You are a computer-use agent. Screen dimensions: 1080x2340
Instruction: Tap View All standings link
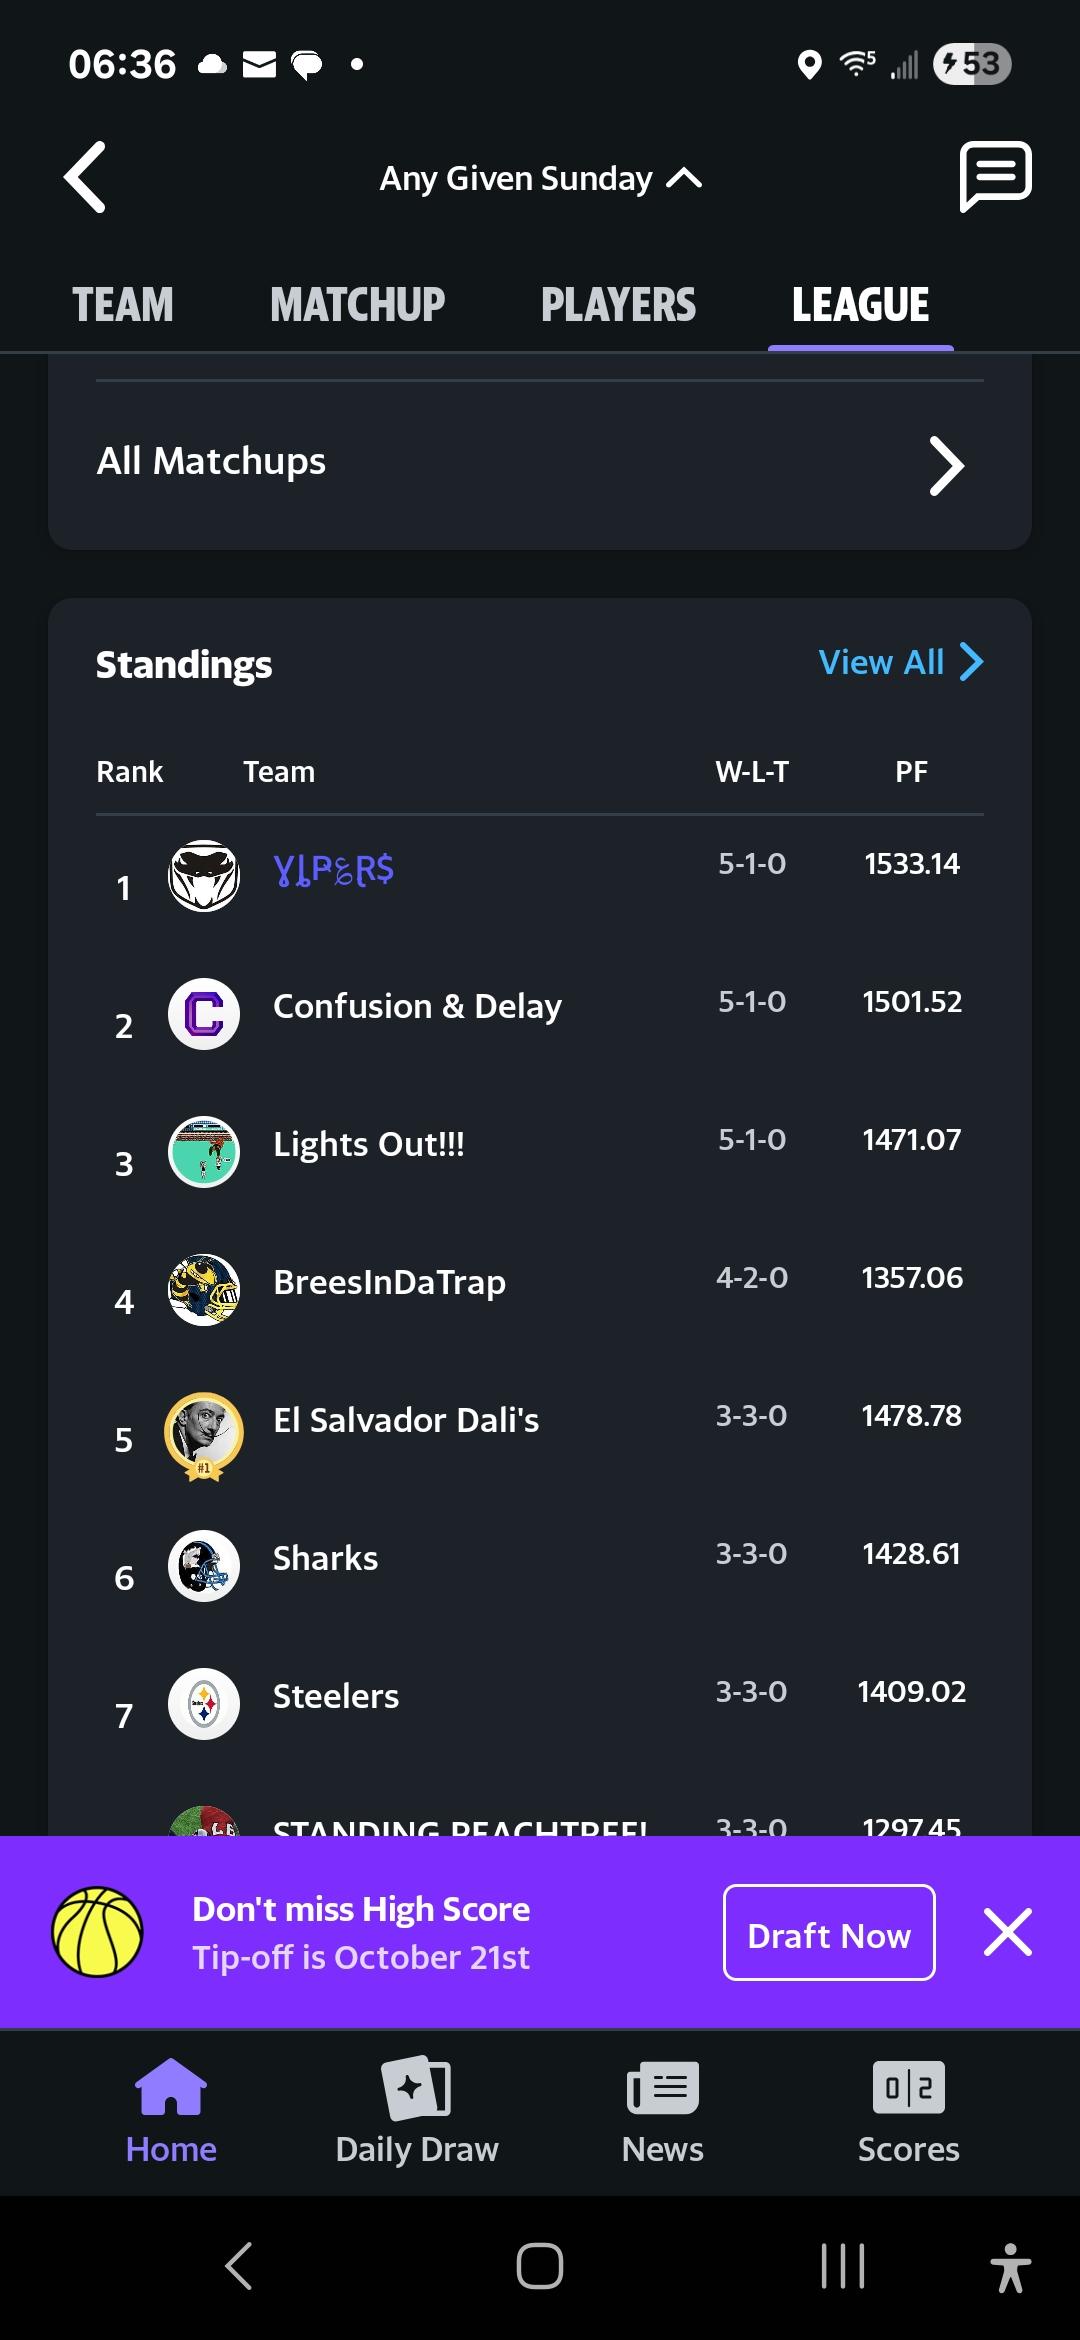click(900, 662)
